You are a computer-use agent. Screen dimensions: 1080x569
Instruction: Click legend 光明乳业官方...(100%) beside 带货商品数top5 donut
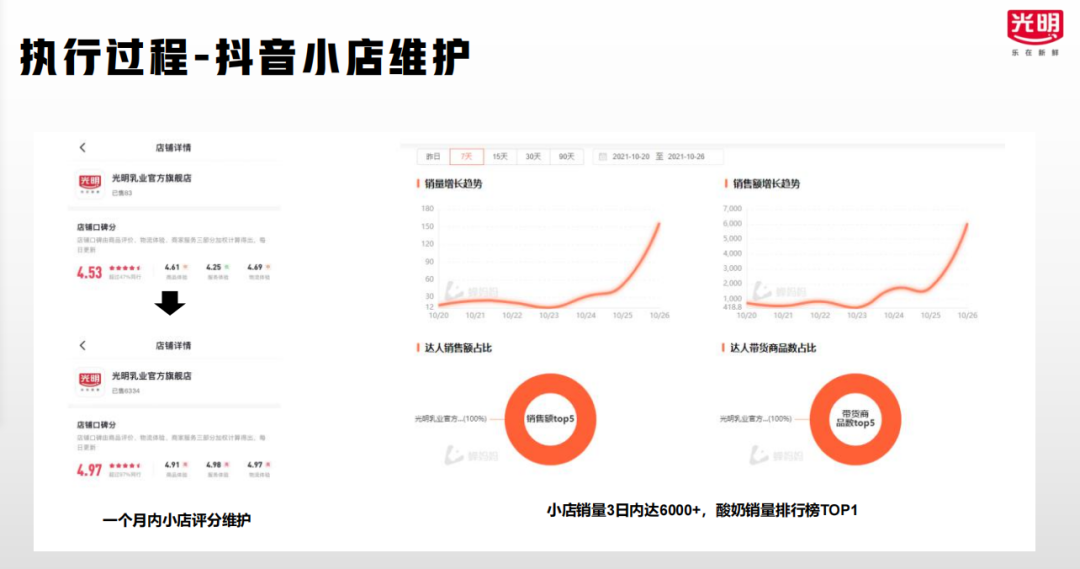click(x=756, y=419)
